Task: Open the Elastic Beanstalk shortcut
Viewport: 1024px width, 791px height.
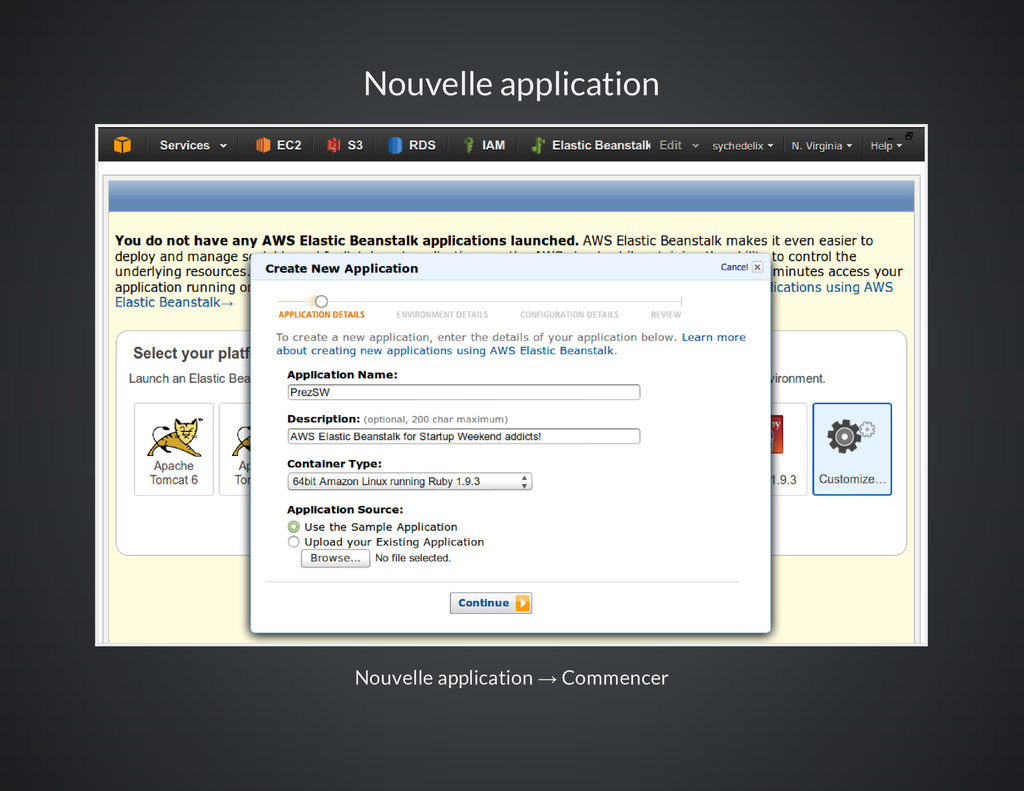Action: [x=590, y=145]
